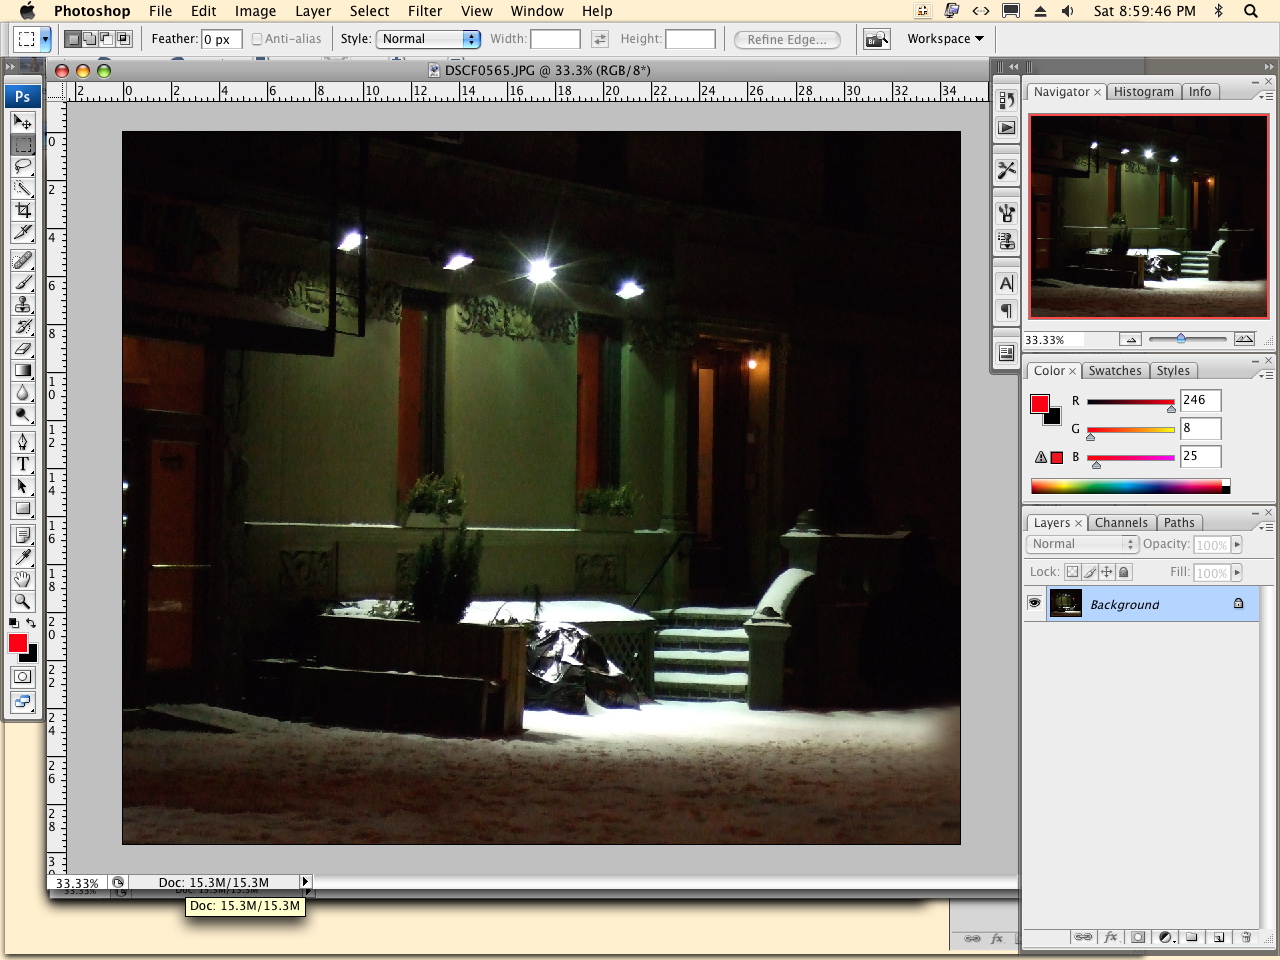Viewport: 1280px width, 960px height.
Task: Open the status bar info arrow
Action: [306, 882]
